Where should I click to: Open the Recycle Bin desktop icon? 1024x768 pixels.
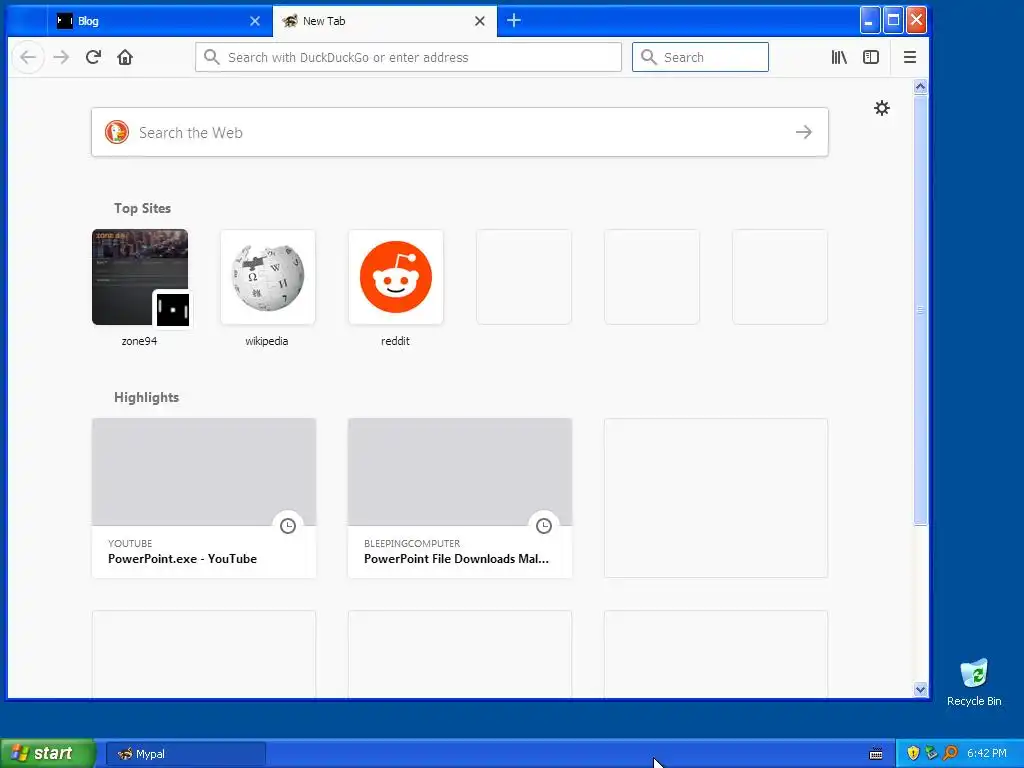coord(974,682)
